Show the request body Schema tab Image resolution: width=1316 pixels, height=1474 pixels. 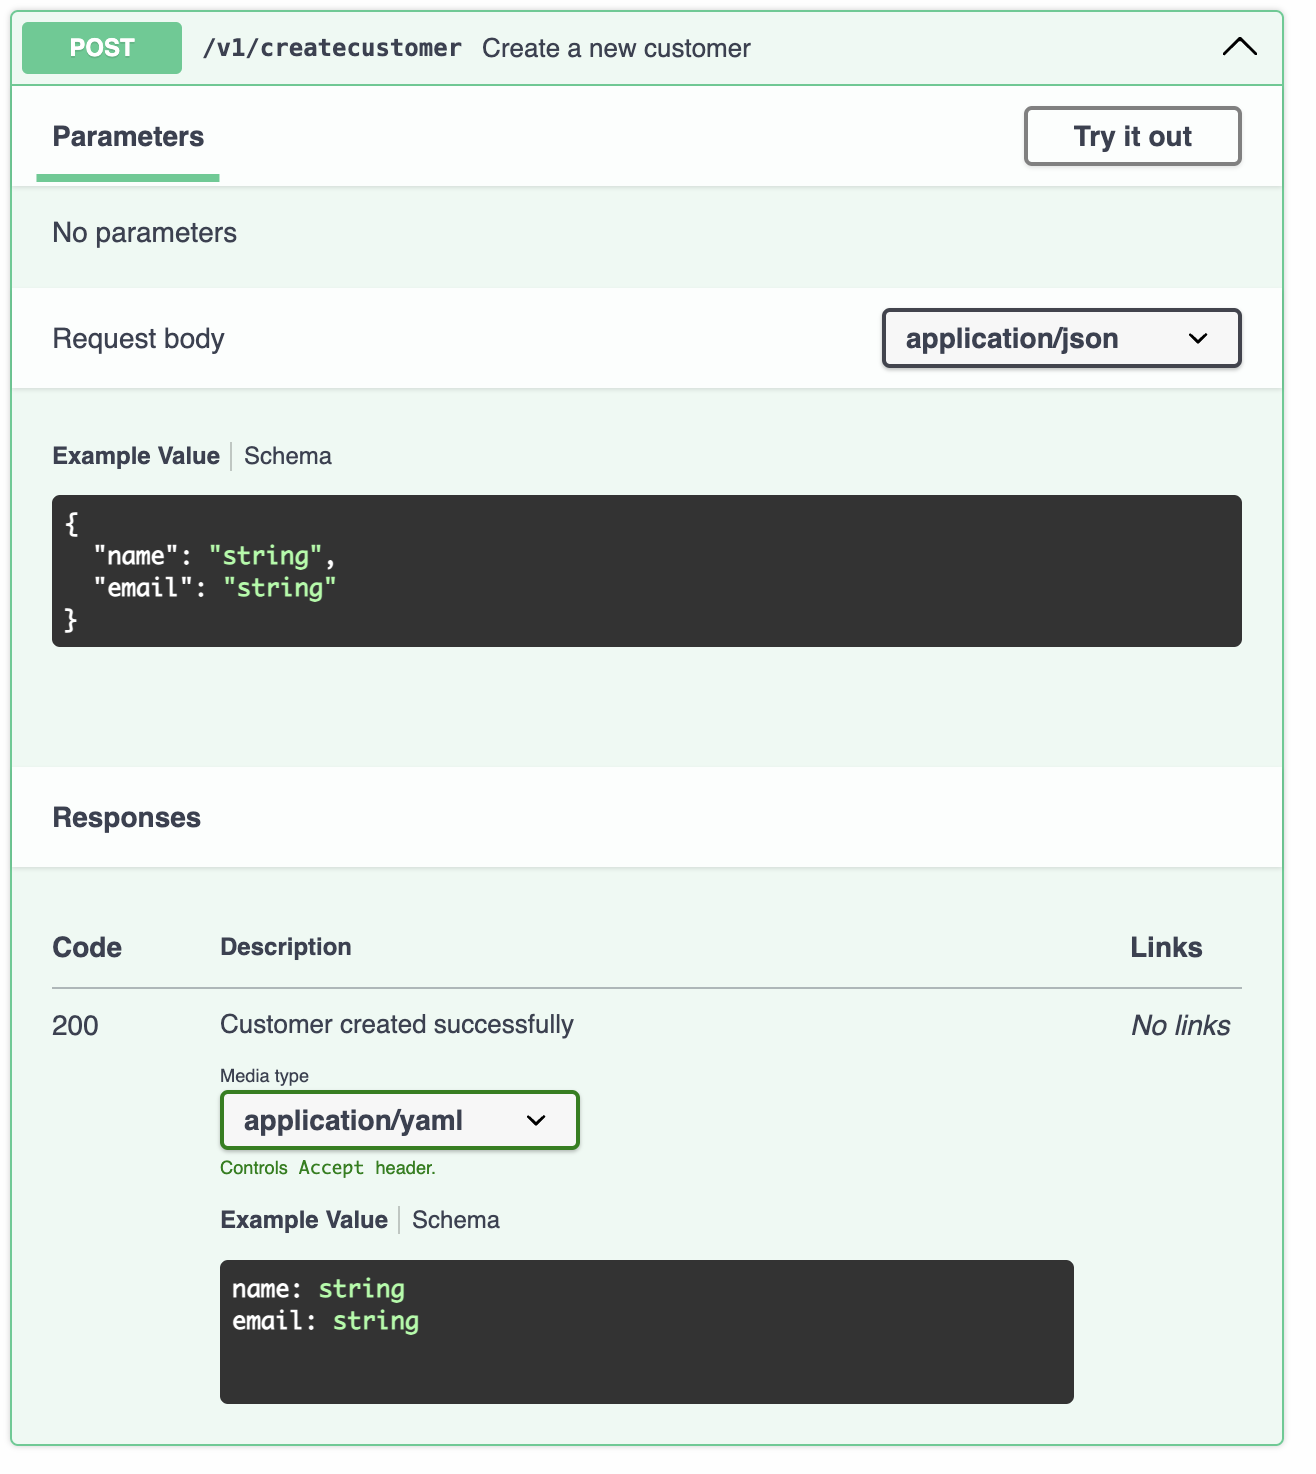(288, 456)
